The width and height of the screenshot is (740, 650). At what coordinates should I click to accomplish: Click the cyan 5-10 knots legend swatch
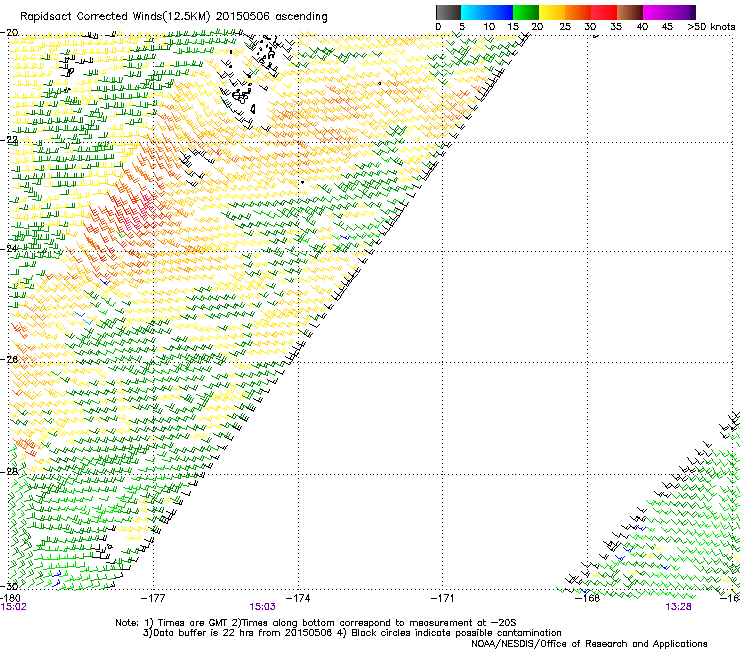pos(474,12)
